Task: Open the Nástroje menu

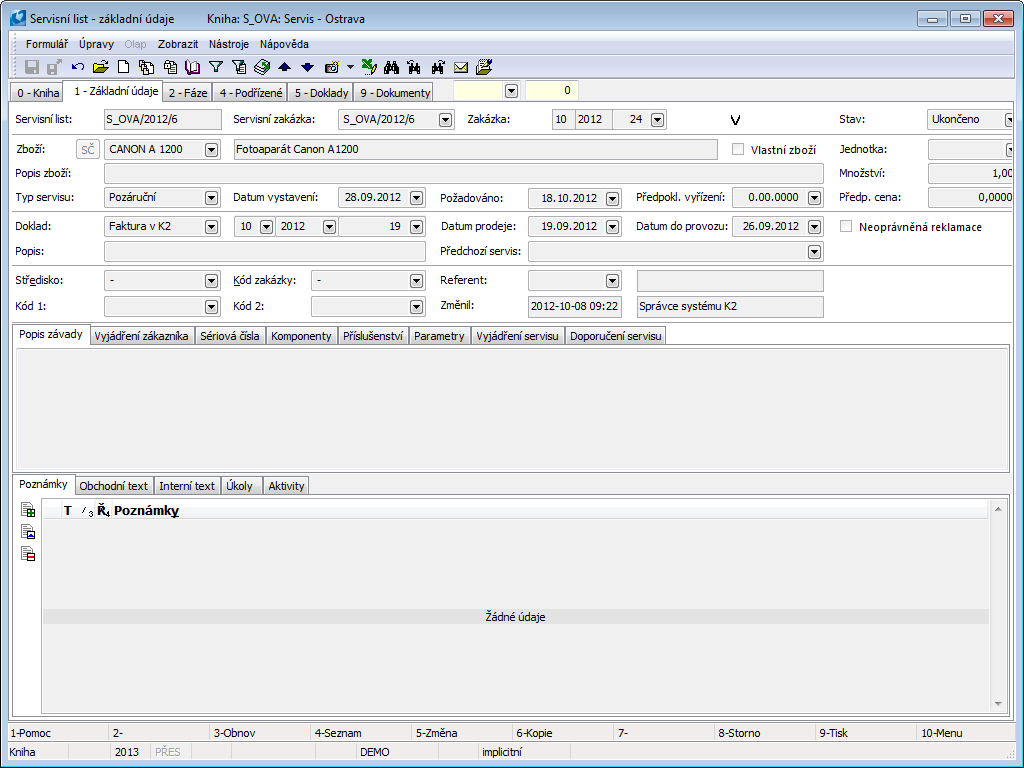Action: (229, 44)
